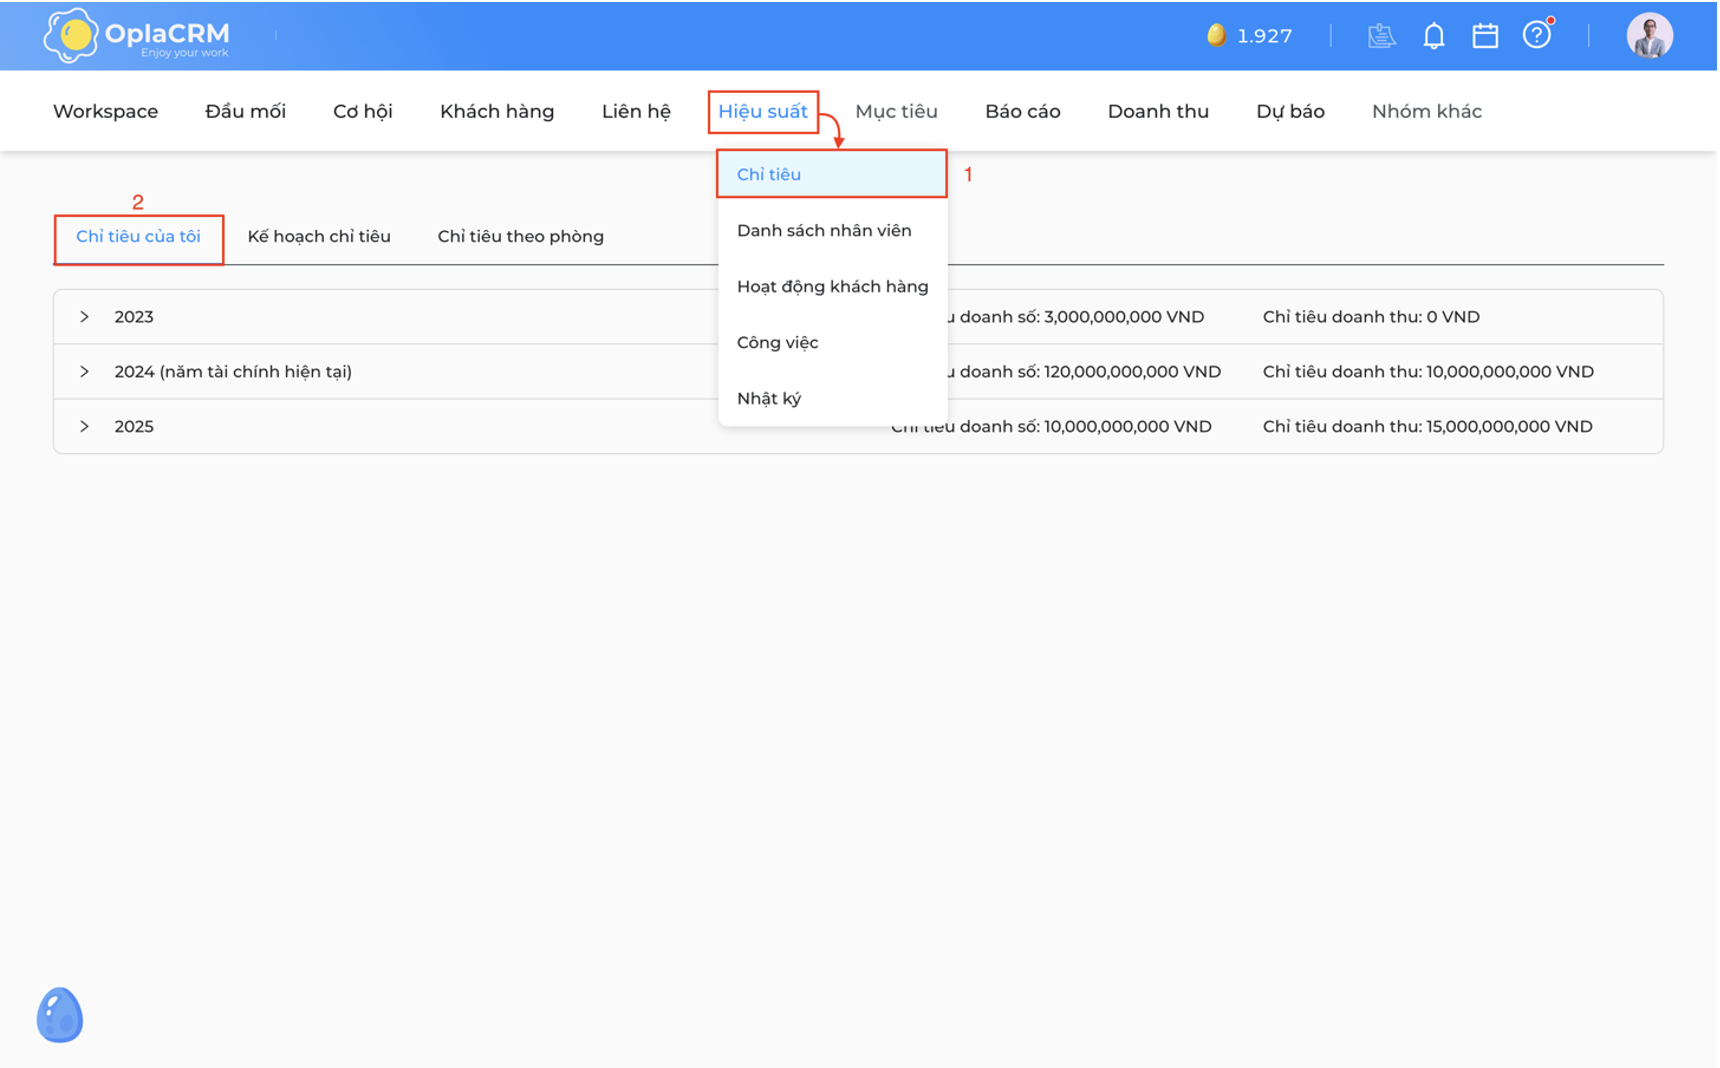Open the Liên hệ menu
This screenshot has width=1720, height=1068.
tap(636, 111)
